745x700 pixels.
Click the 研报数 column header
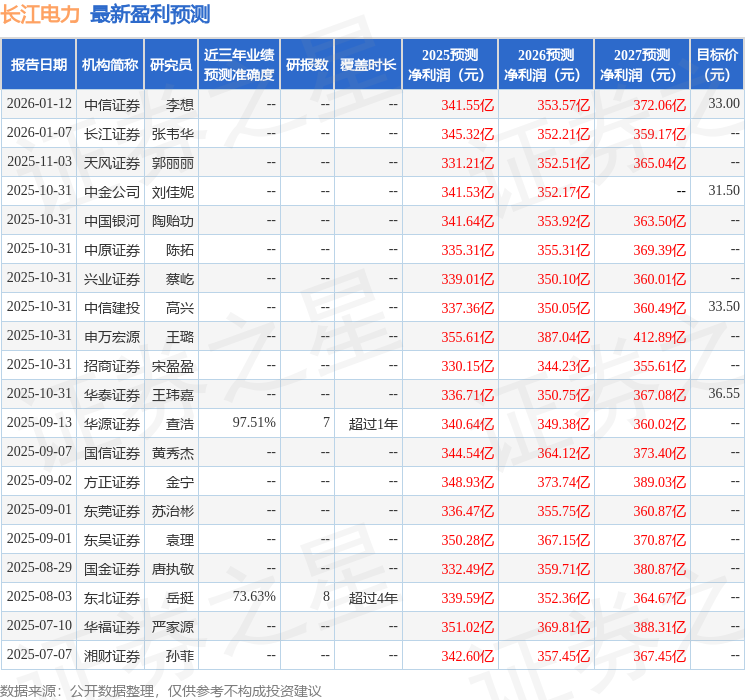(307, 64)
